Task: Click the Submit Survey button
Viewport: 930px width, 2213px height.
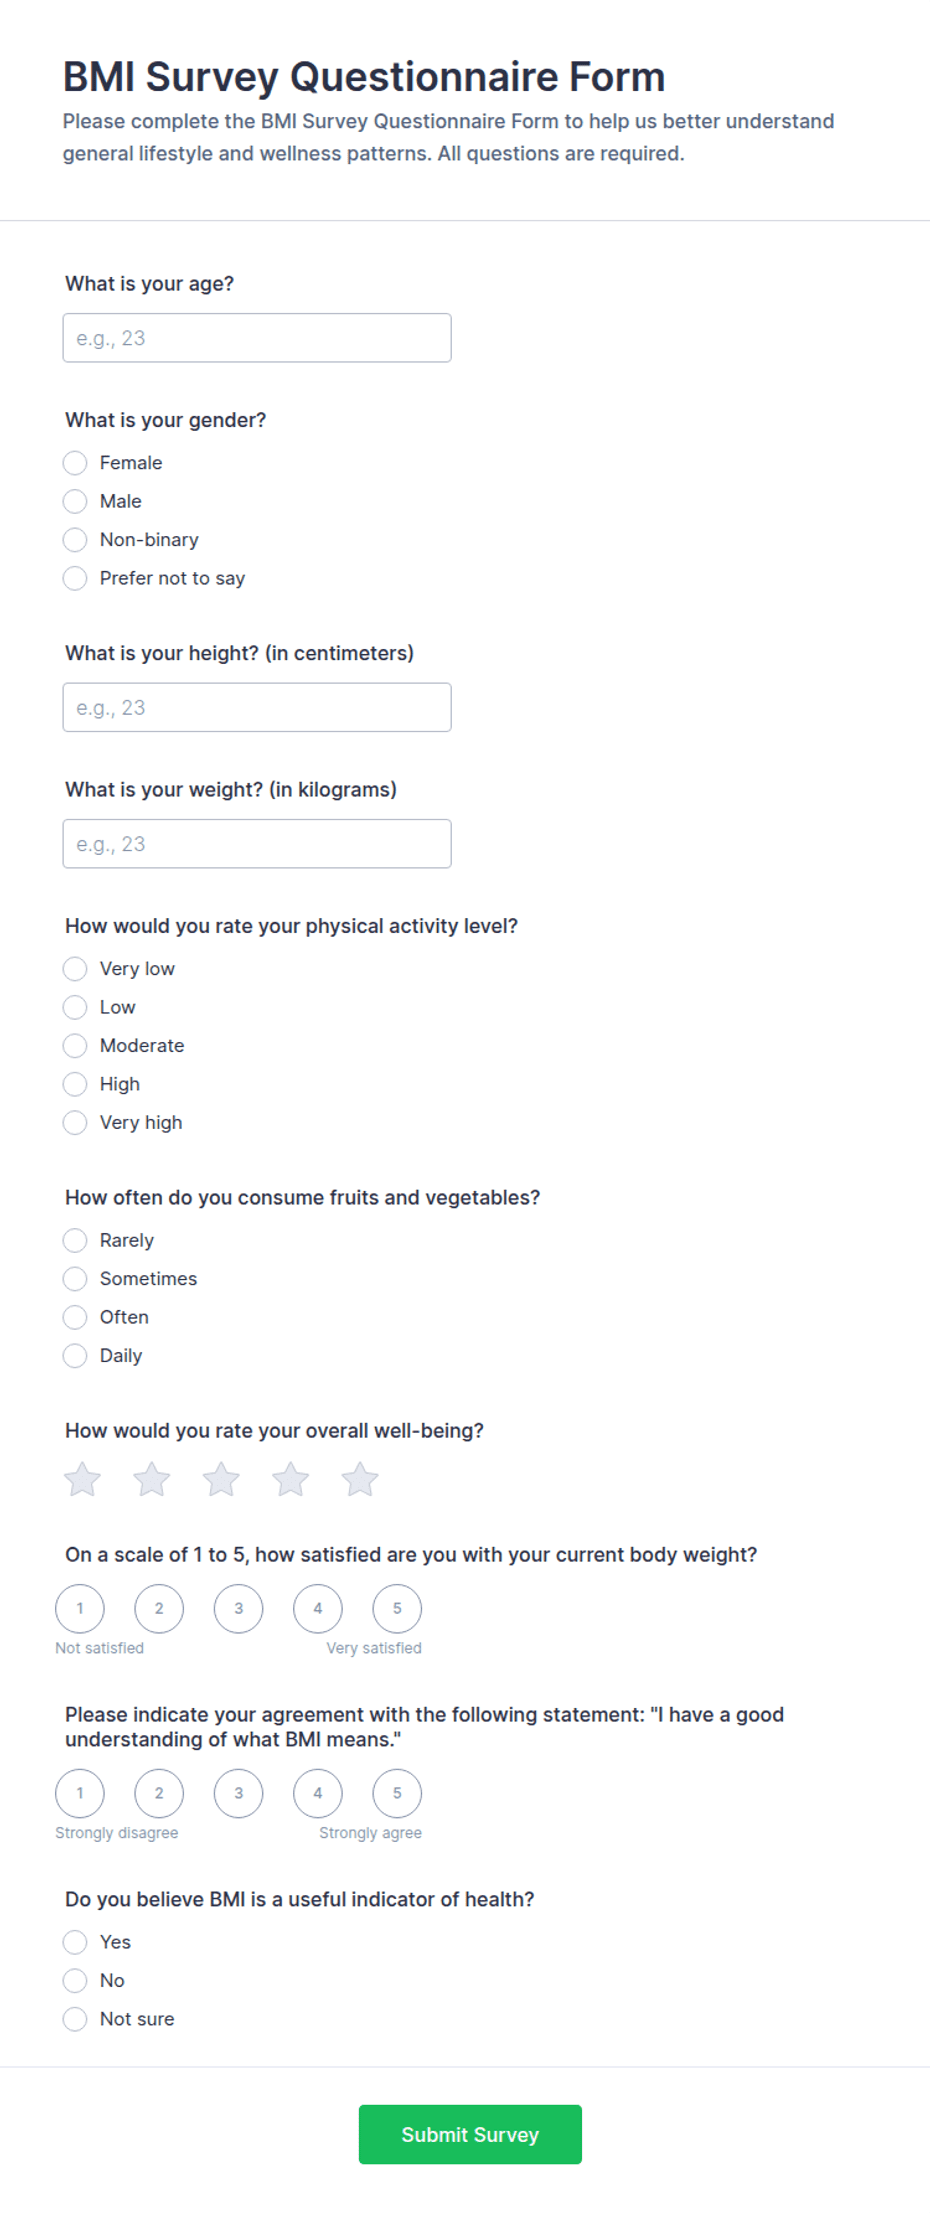Action: point(470,2134)
